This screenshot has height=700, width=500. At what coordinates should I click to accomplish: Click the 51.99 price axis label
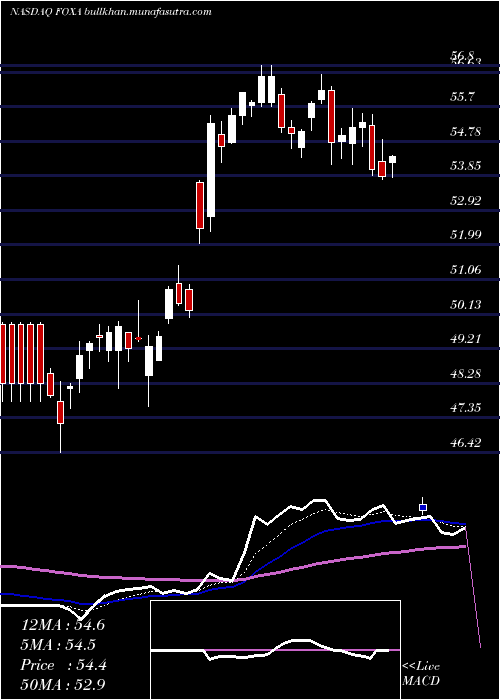466,235
